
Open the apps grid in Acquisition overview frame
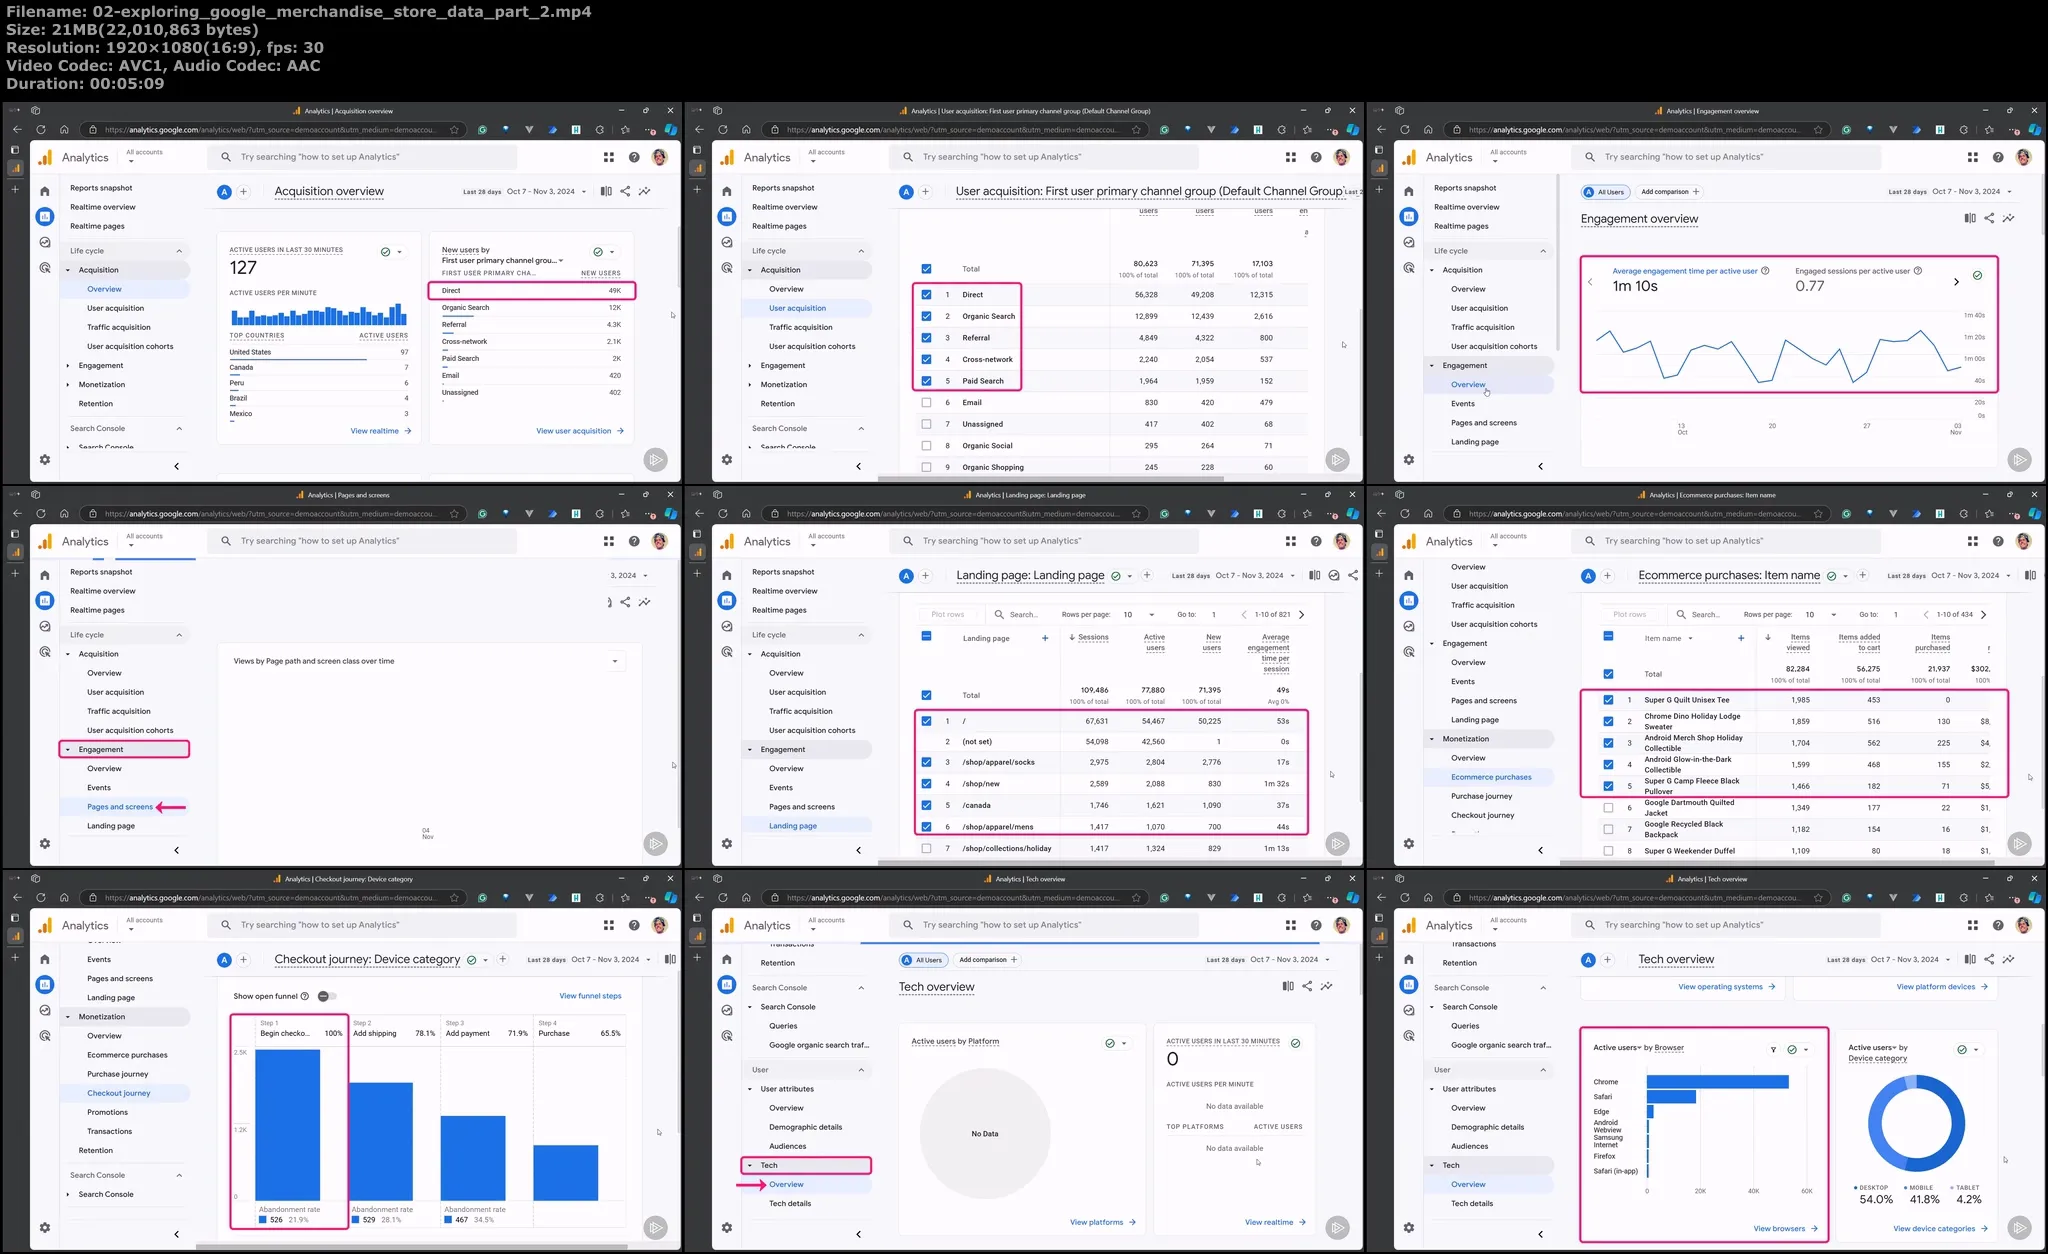608,157
